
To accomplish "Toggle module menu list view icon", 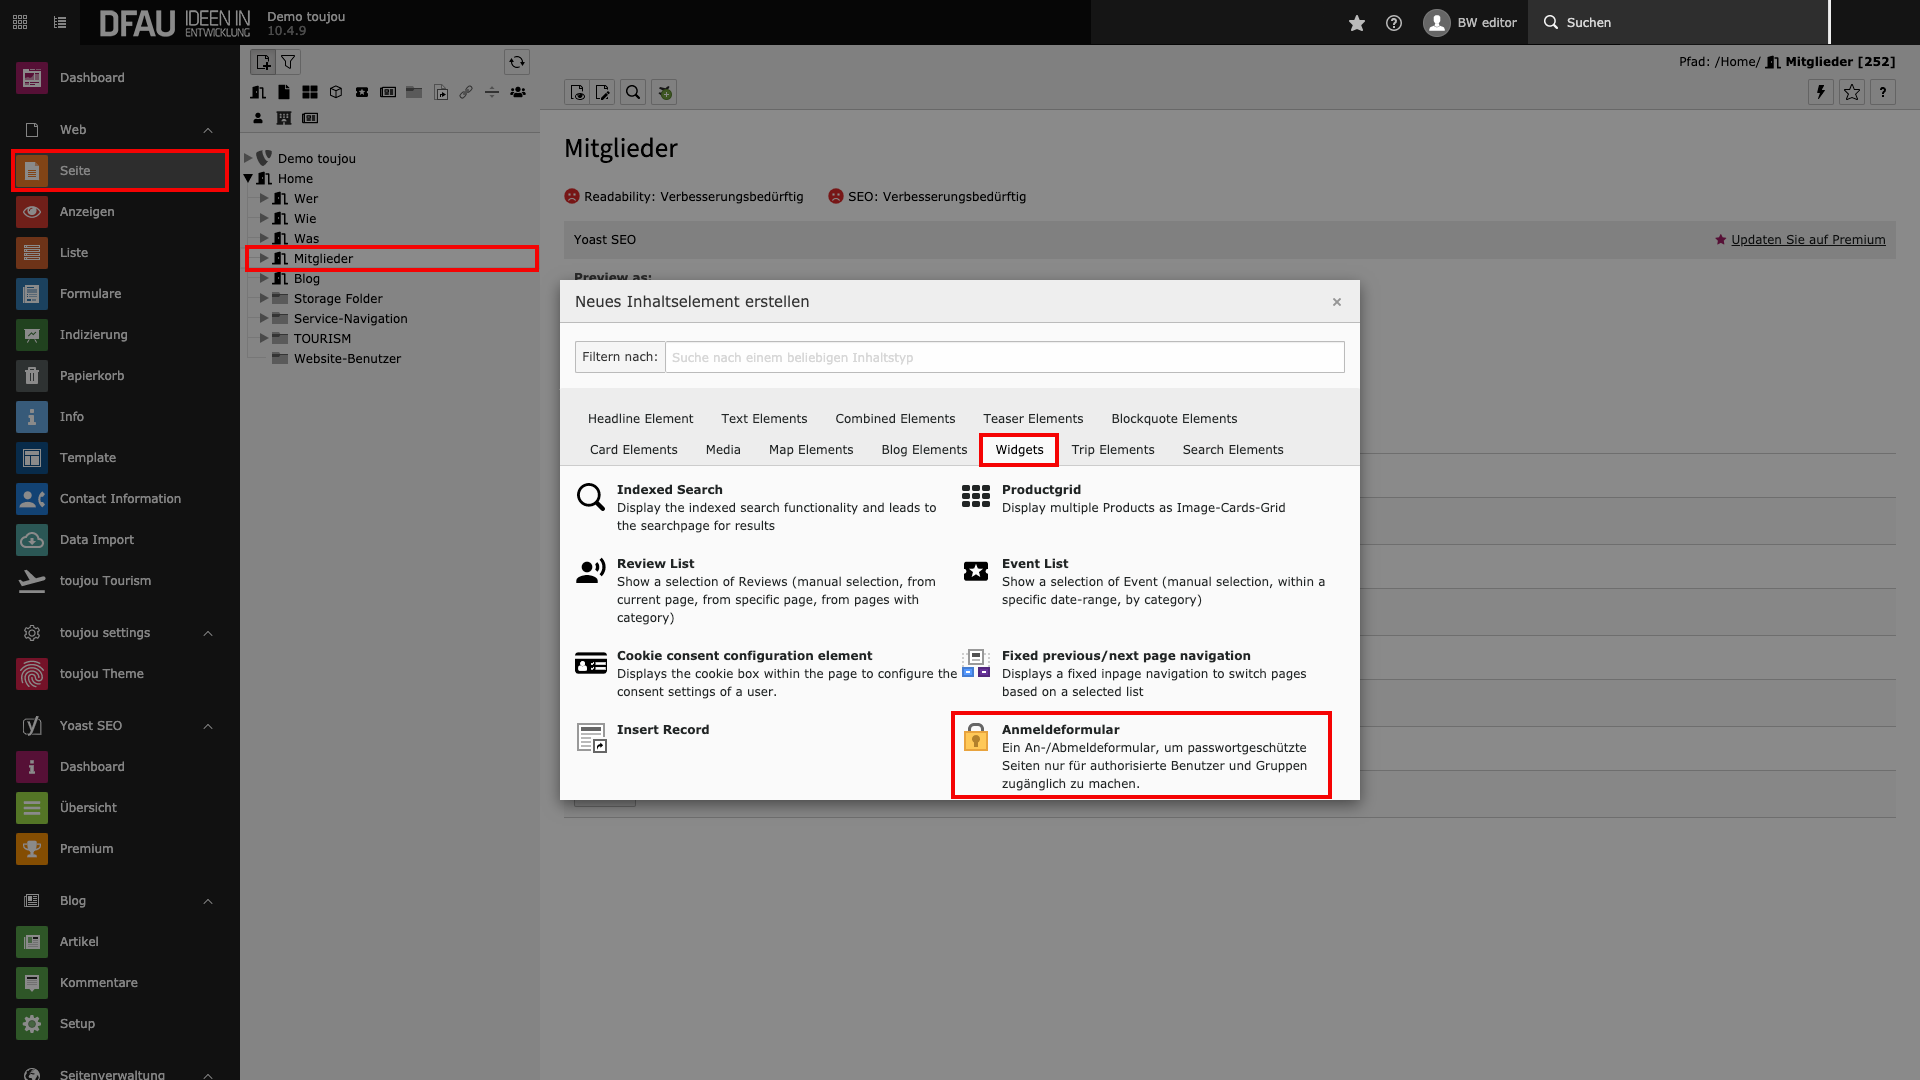I will click(60, 22).
